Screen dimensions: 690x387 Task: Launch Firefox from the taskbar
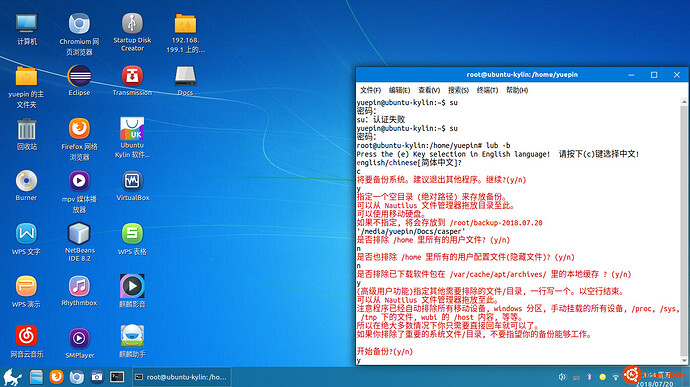(x=56, y=377)
